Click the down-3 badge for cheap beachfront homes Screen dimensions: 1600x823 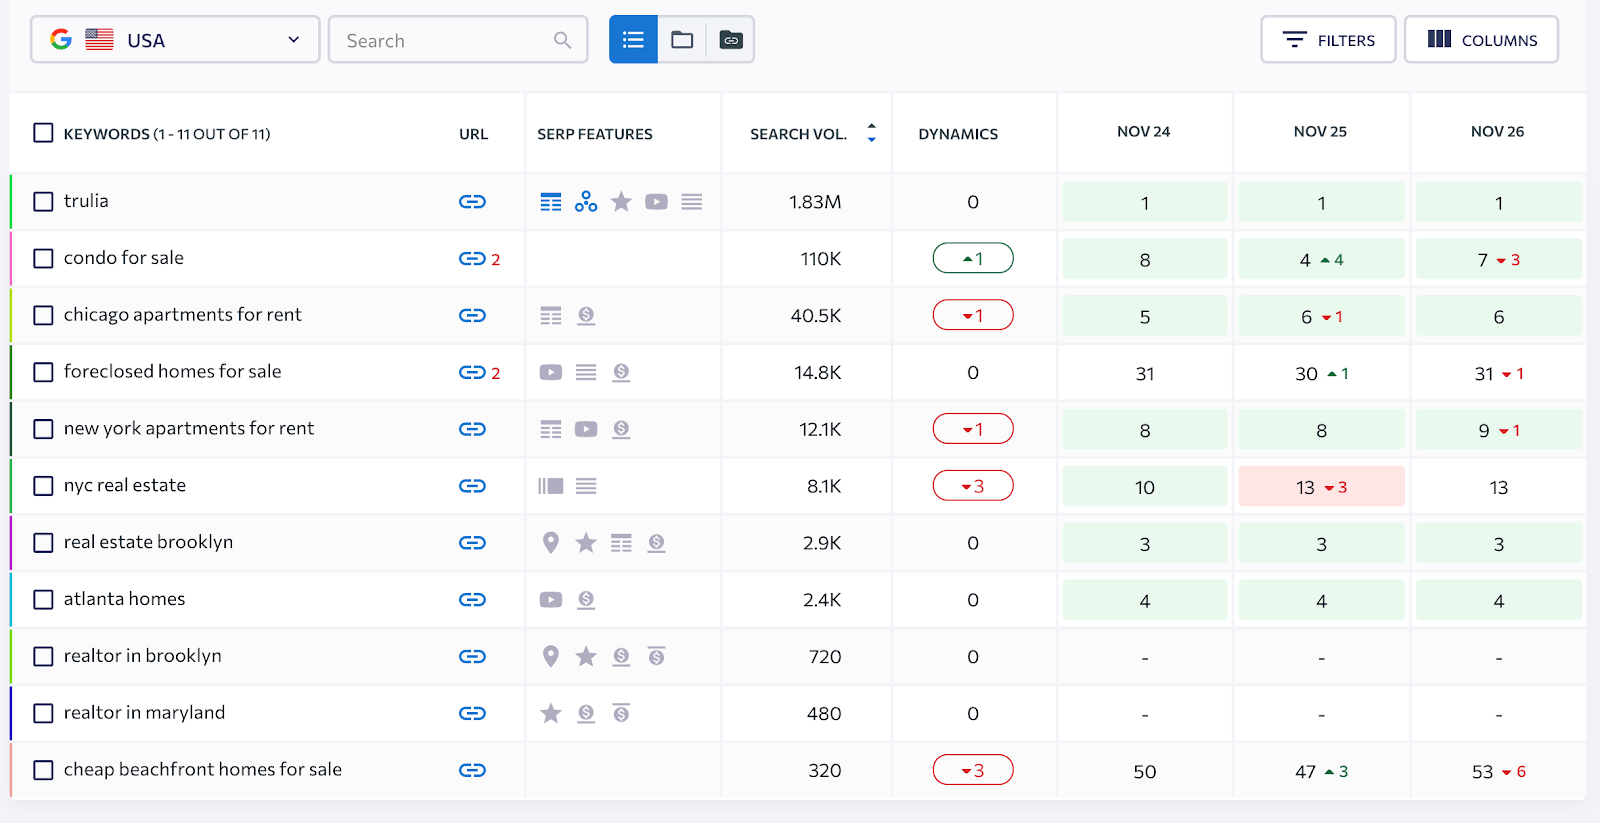click(973, 771)
